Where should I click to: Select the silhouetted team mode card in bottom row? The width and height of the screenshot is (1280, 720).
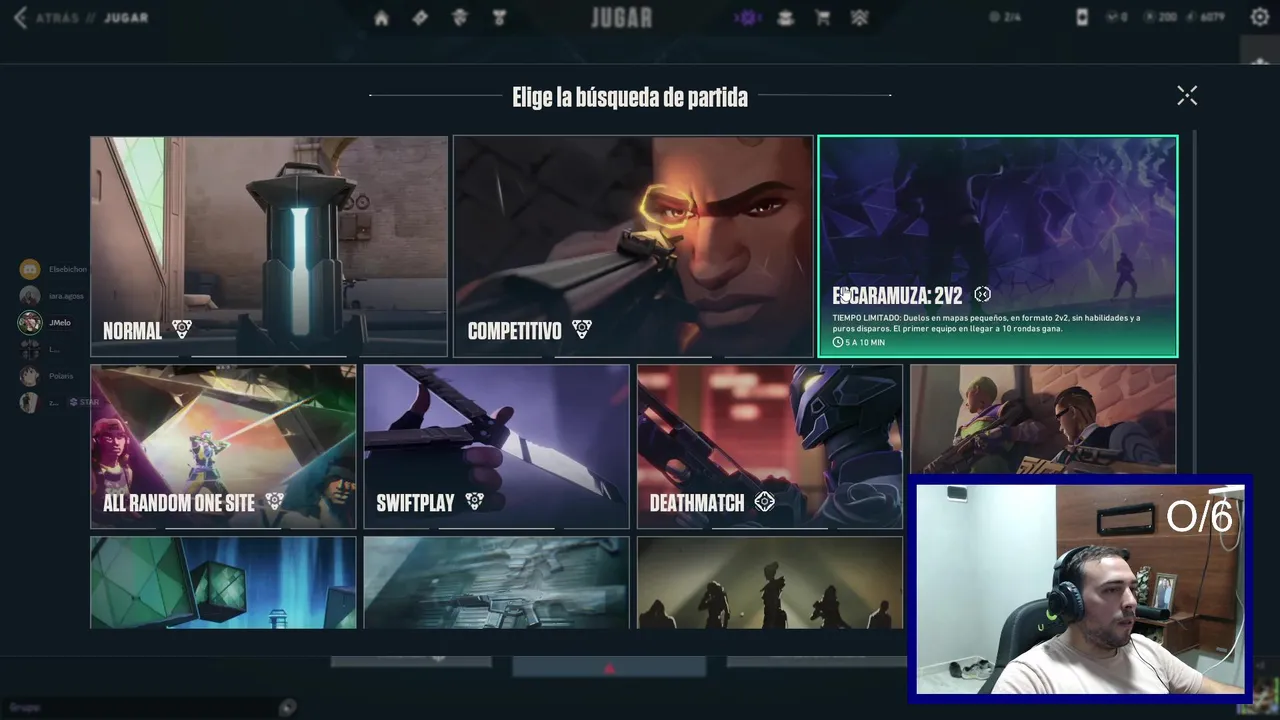770,583
